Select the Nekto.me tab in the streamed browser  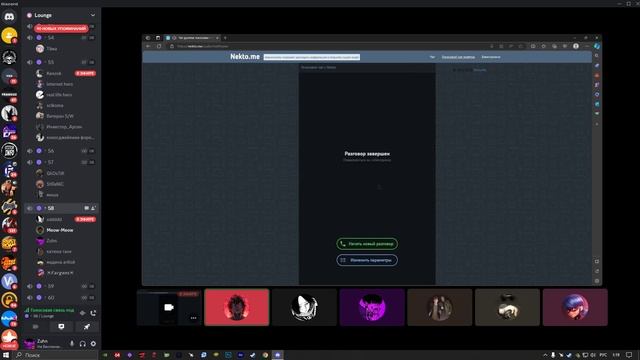click(193, 38)
